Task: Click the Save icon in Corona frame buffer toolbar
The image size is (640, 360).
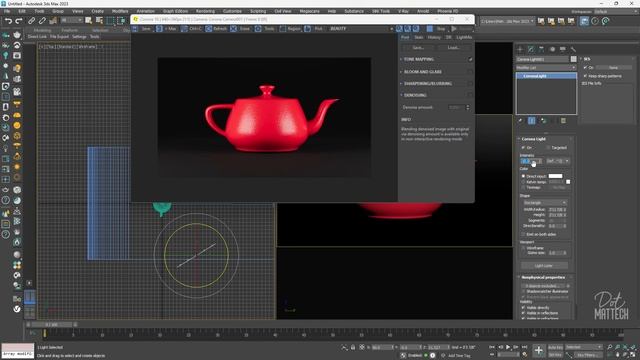Action: point(135,29)
